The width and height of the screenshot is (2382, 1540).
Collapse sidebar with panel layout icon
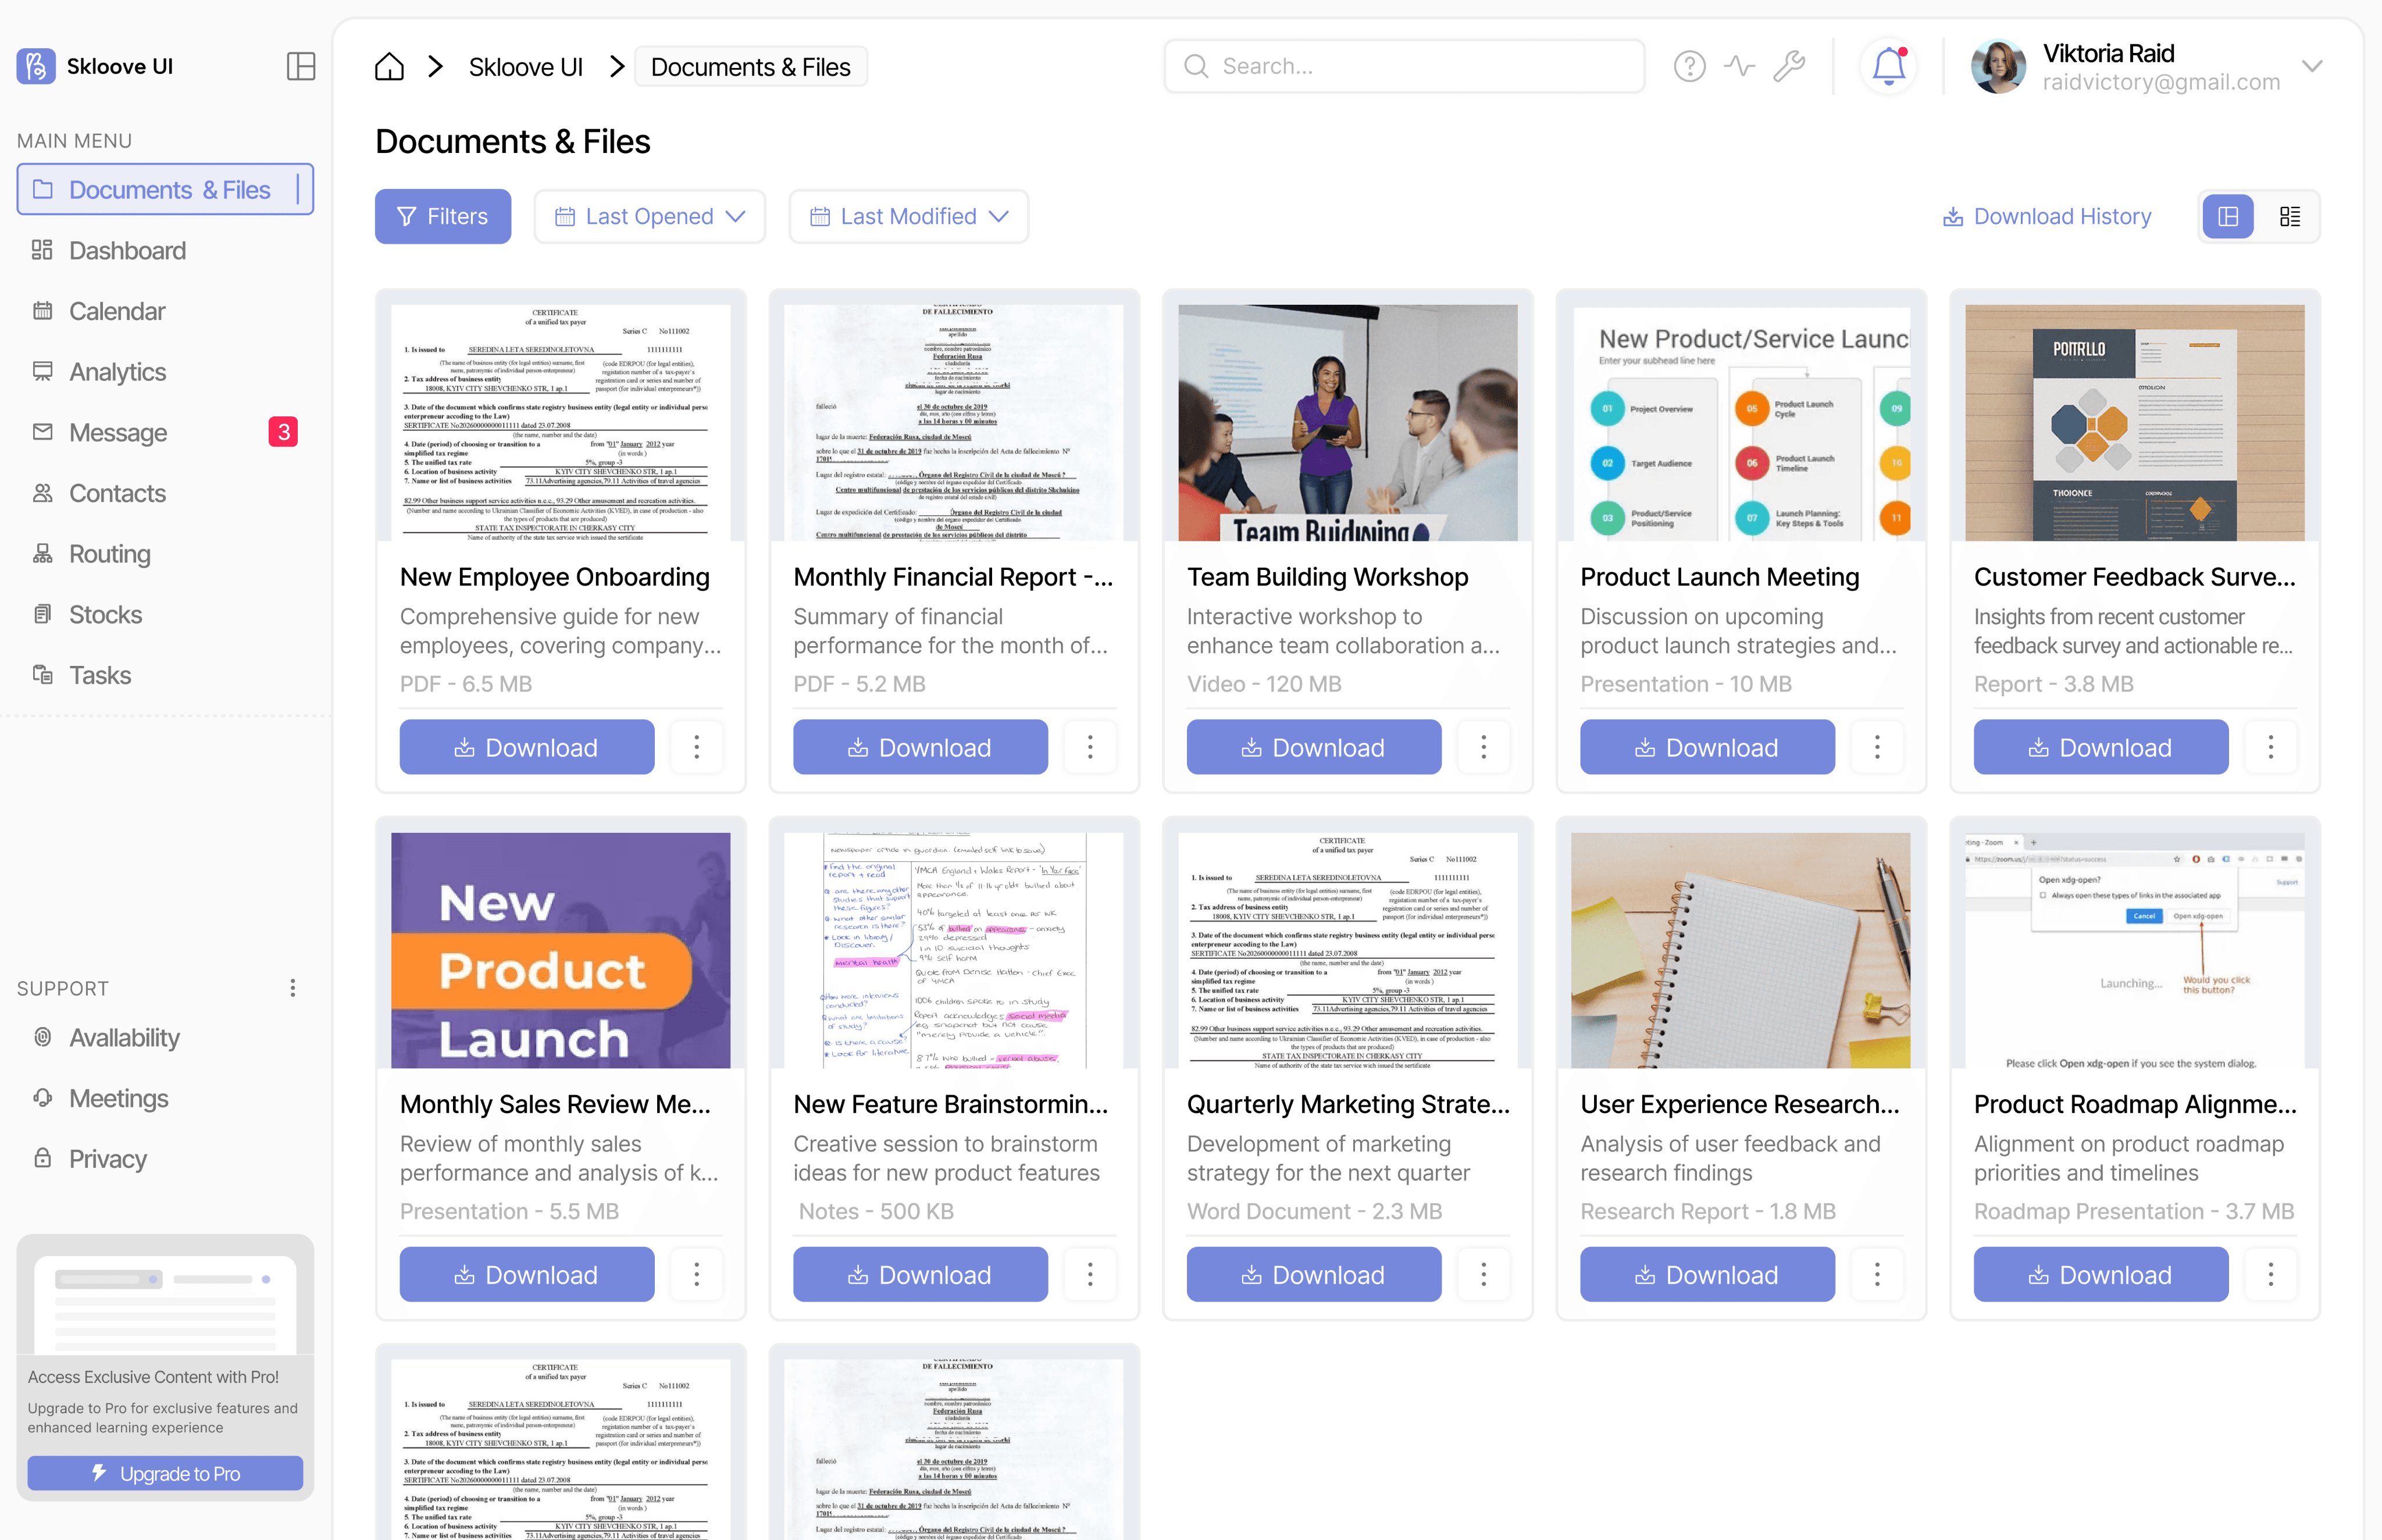(300, 66)
